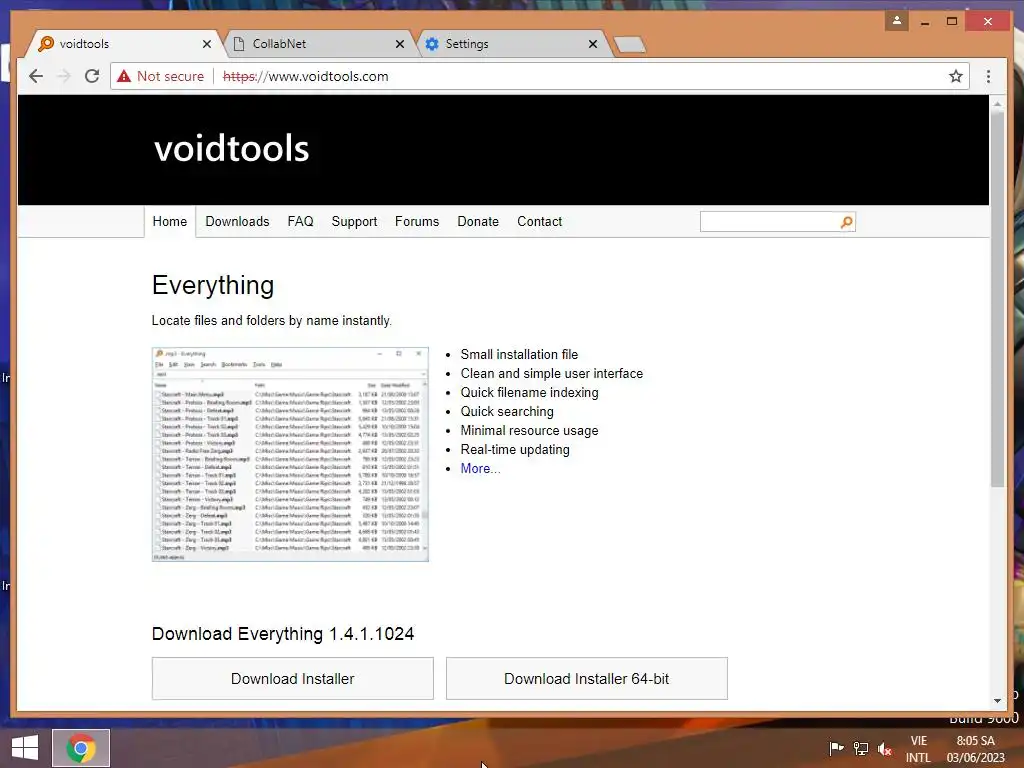
Task: Click the Locate files and folders tagline
Action: coord(272,321)
